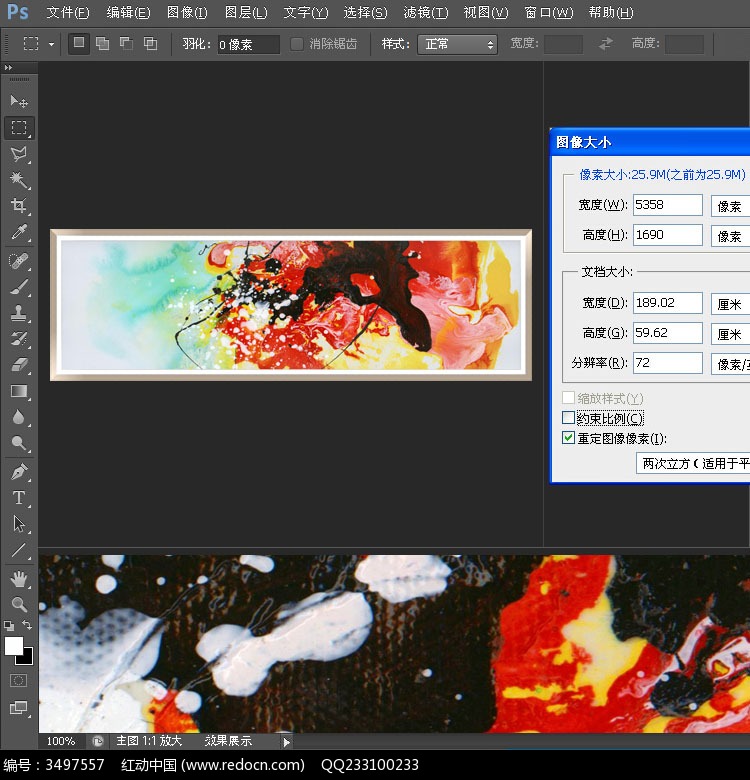
Task: Open the 帮助(H) menu
Action: coord(611,12)
